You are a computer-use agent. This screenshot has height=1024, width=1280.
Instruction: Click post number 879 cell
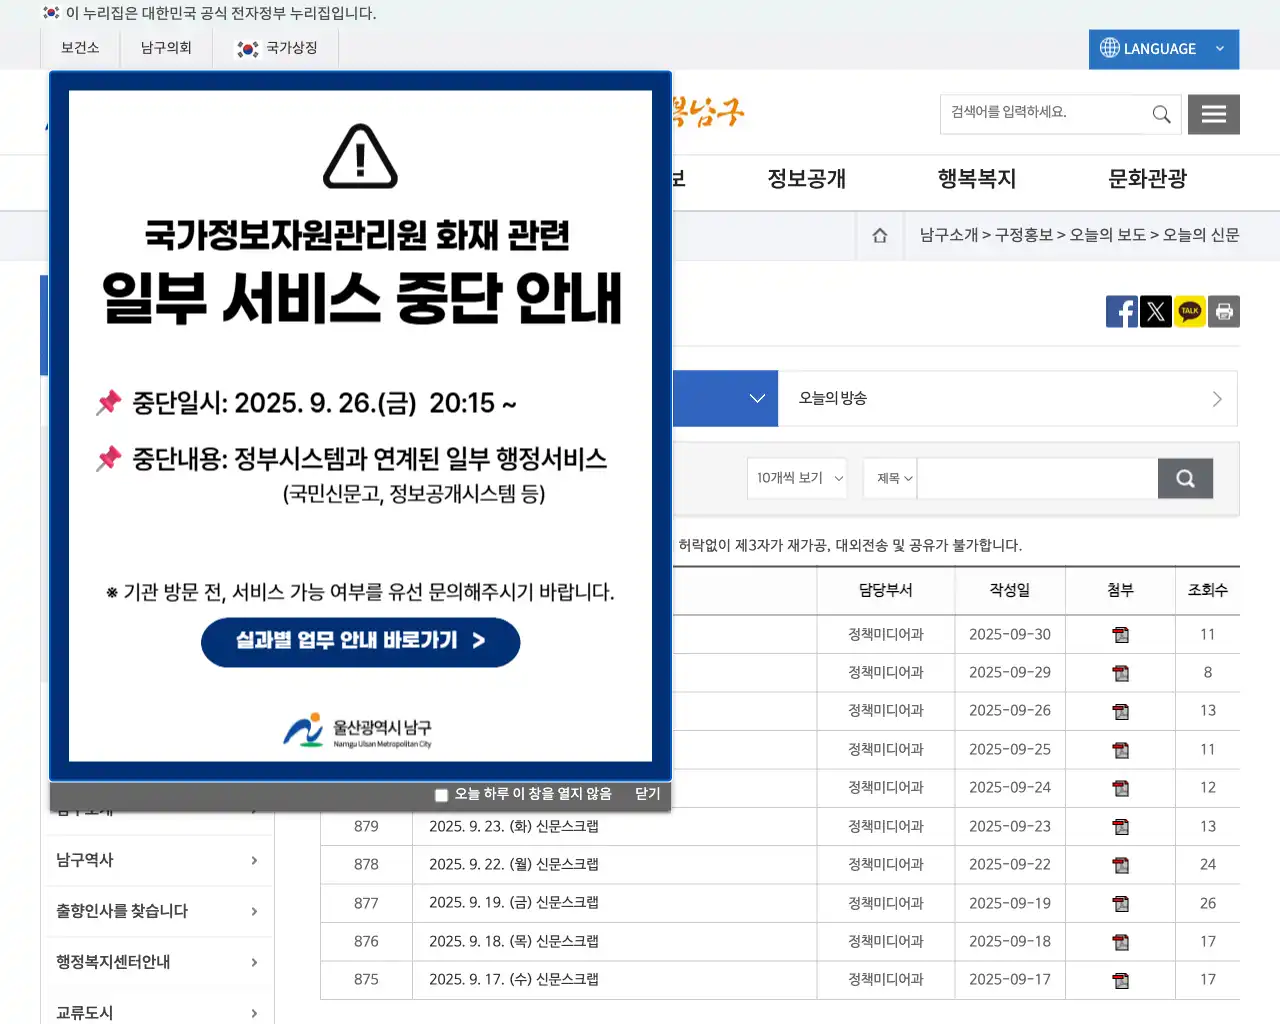pos(366,826)
